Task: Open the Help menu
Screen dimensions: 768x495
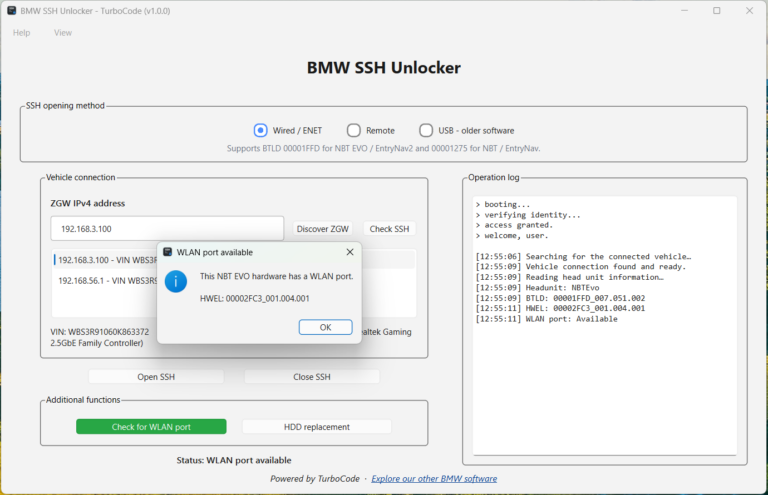Action: pyautogui.click(x=22, y=32)
